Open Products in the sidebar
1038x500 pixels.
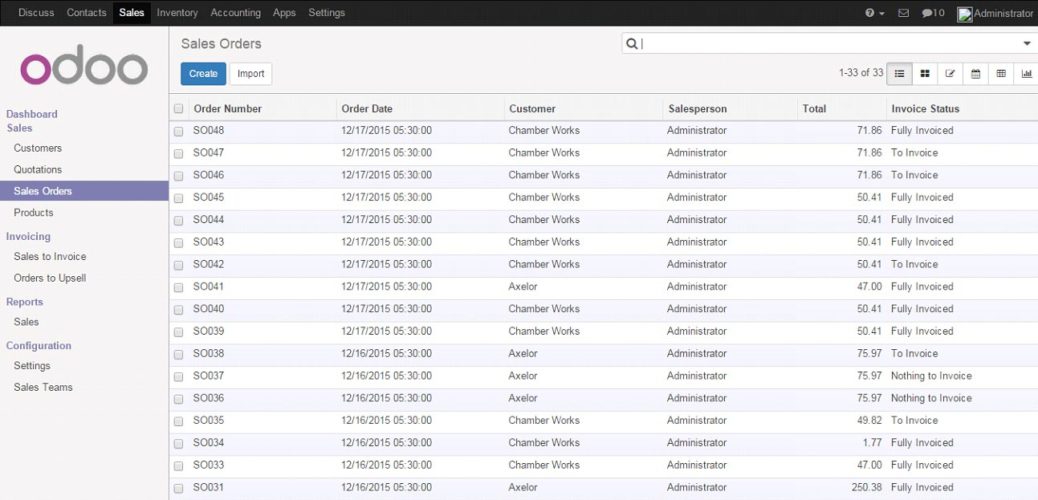[33, 213]
